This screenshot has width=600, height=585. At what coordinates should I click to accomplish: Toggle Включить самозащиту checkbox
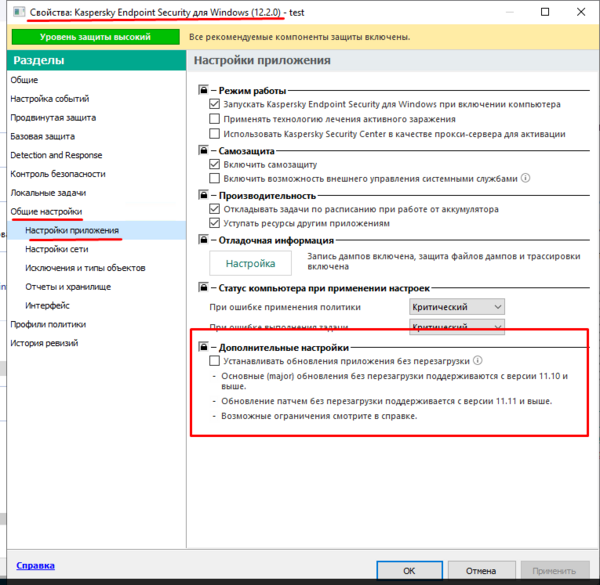tap(214, 165)
